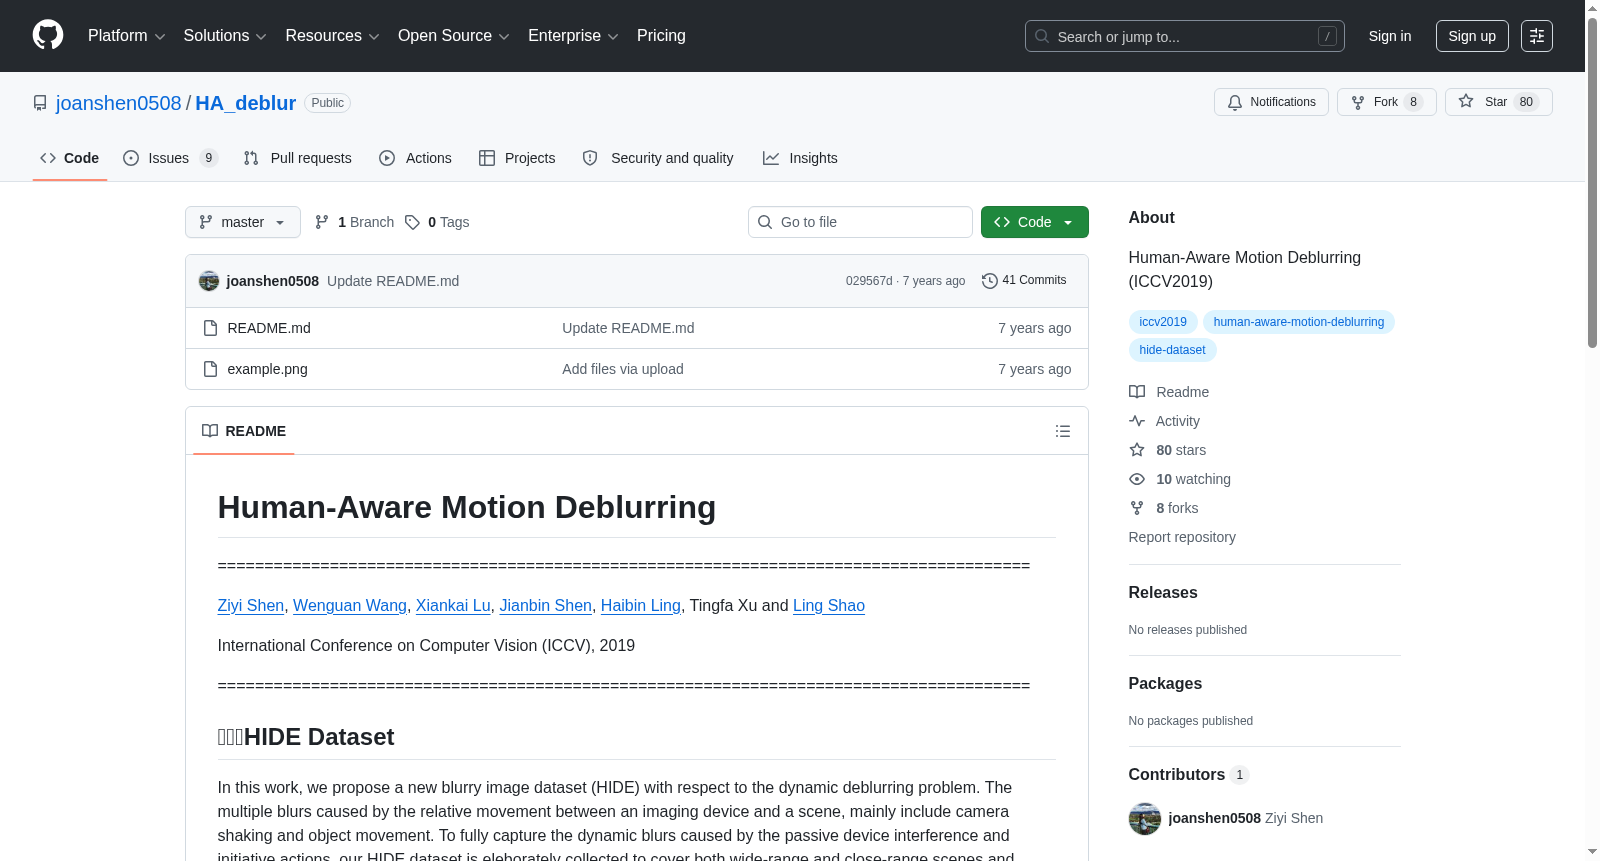Click the fork icon beside 8 forks
This screenshot has width=1600, height=861.
pyautogui.click(x=1137, y=508)
